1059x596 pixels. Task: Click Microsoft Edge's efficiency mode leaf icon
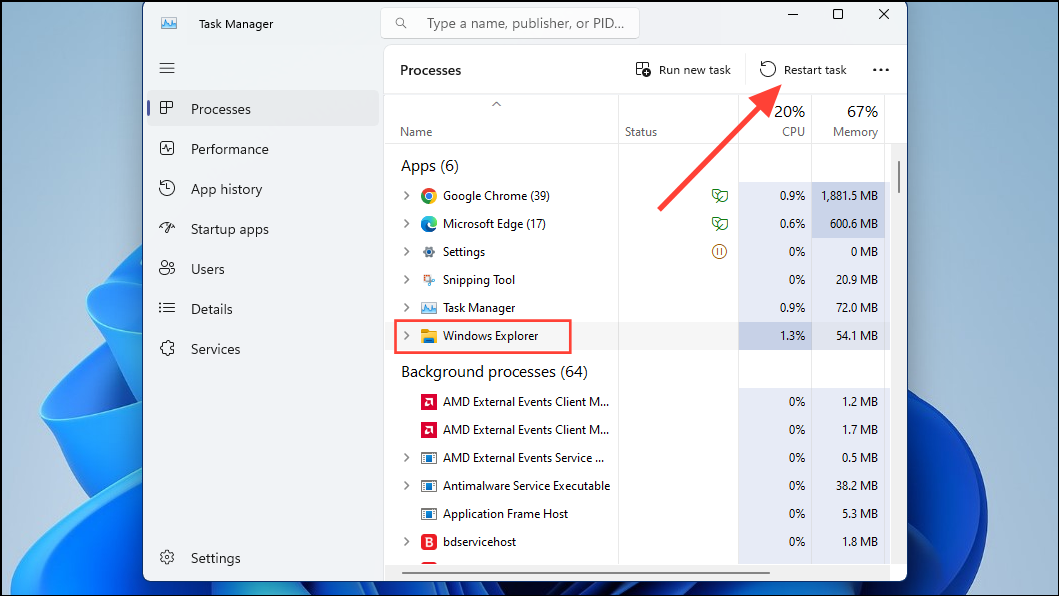point(719,223)
